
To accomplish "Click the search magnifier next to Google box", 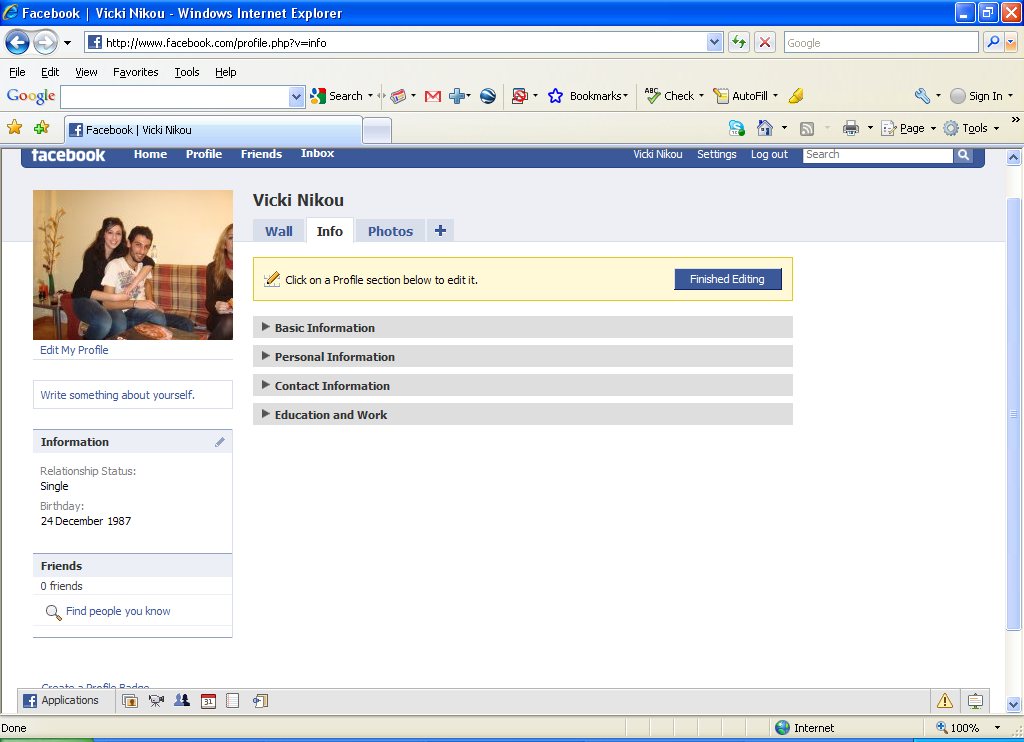I will [x=993, y=42].
